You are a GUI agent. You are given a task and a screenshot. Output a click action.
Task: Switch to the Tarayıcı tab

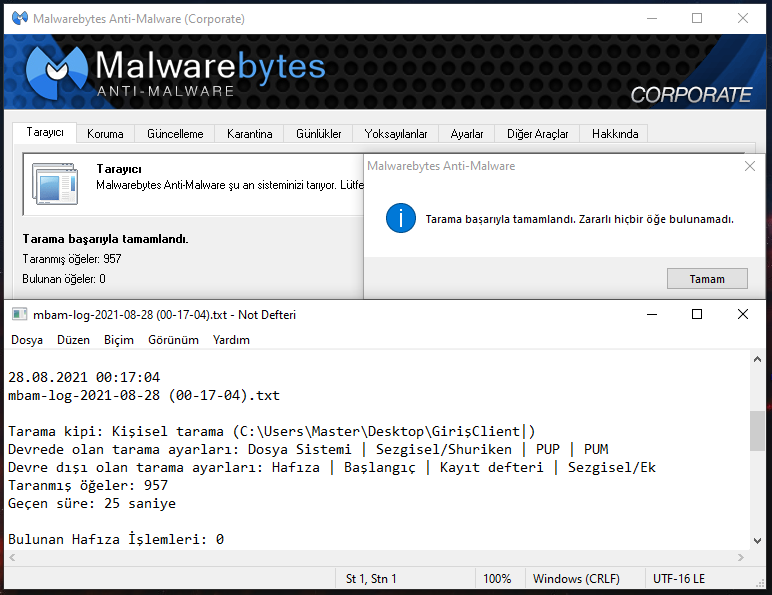pyautogui.click(x=45, y=132)
